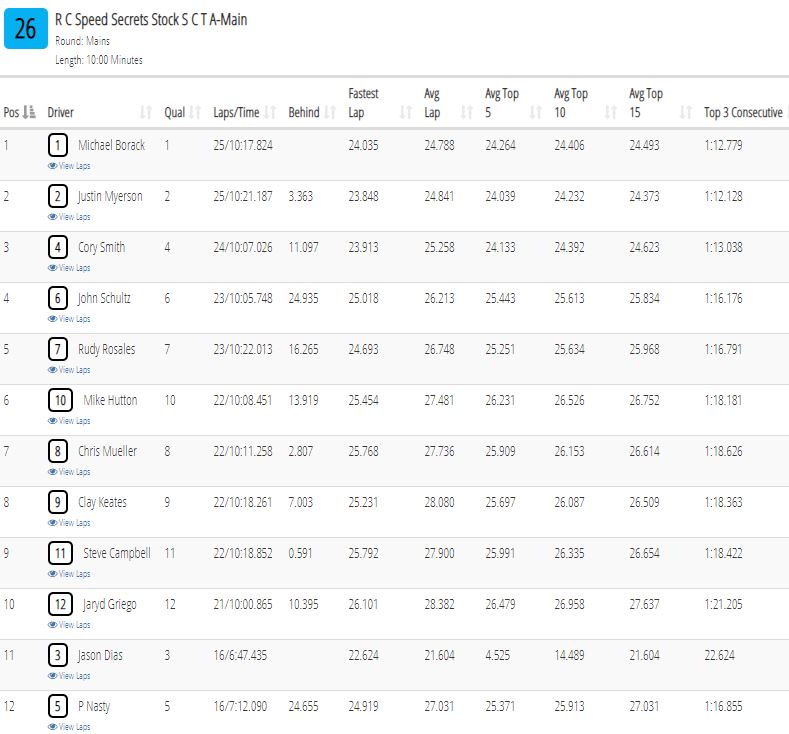789x734 pixels.
Task: Click the Driver column sort arrows
Action: pyautogui.click(x=146, y=112)
